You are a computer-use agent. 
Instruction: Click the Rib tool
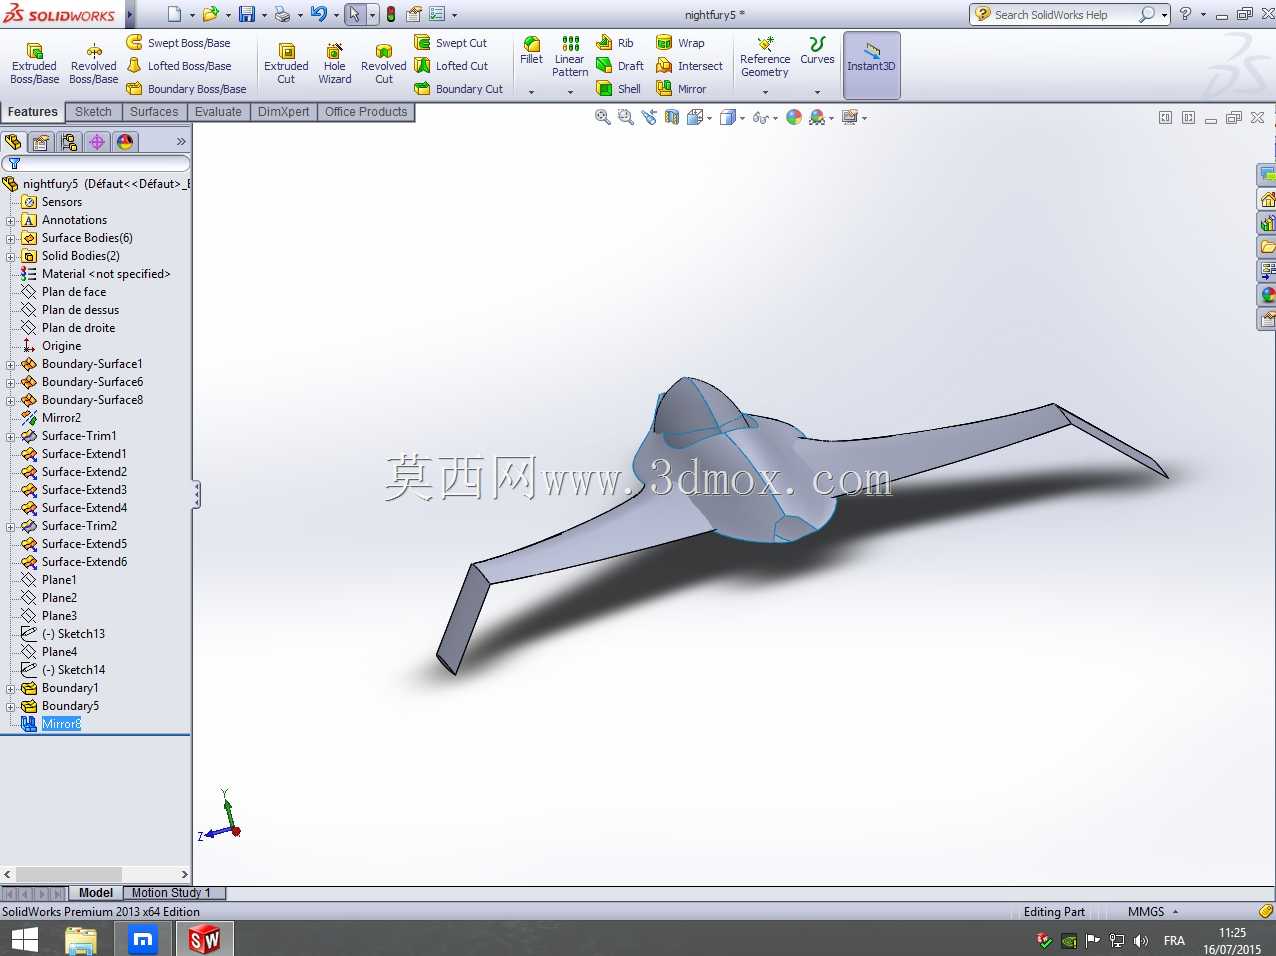pyautogui.click(x=615, y=43)
